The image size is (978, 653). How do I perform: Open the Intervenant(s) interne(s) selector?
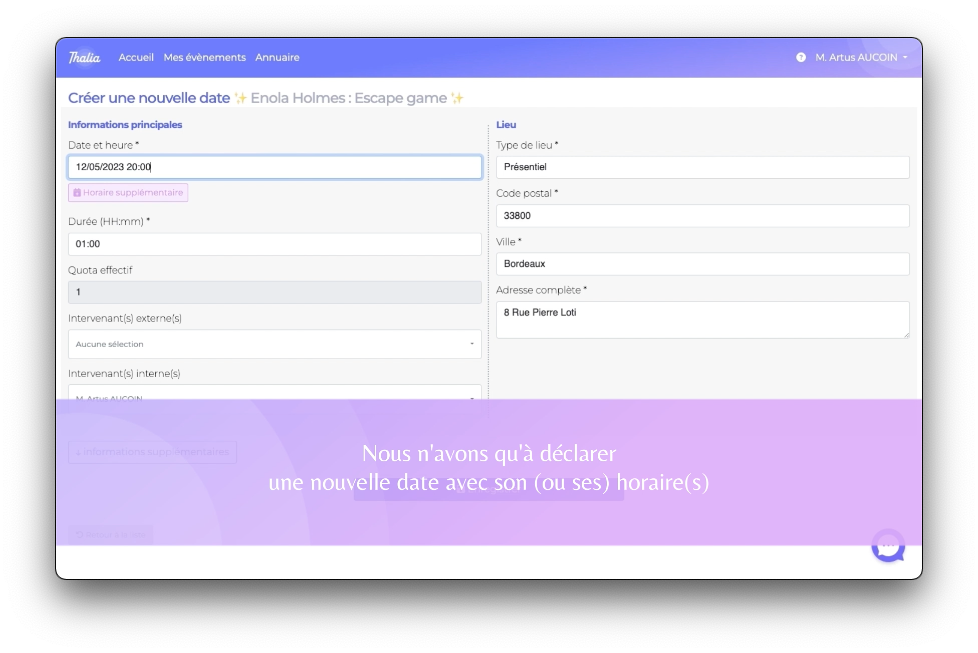[274, 396]
